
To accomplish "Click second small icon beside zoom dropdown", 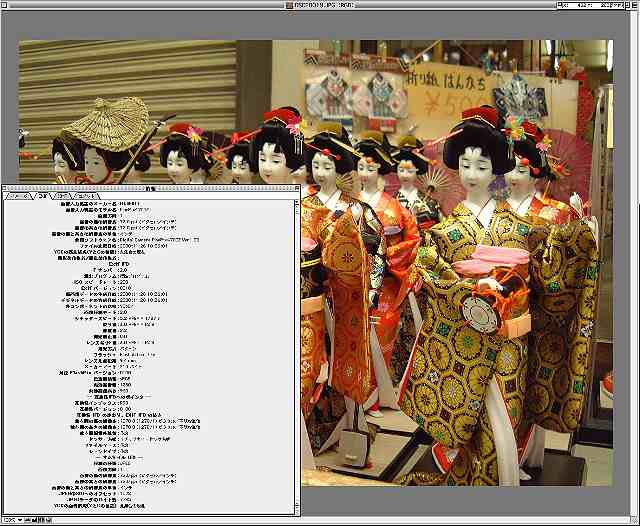I will coord(34,520).
